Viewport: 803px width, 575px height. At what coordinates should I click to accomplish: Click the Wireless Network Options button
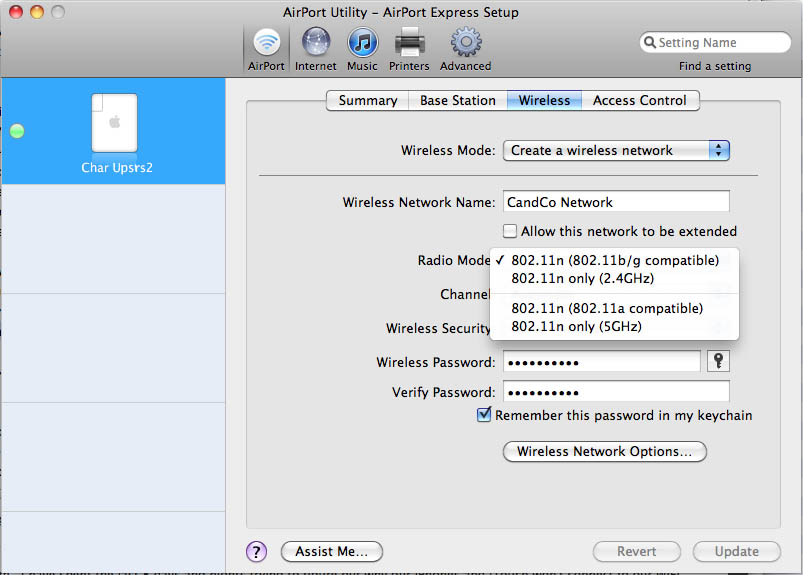[604, 452]
